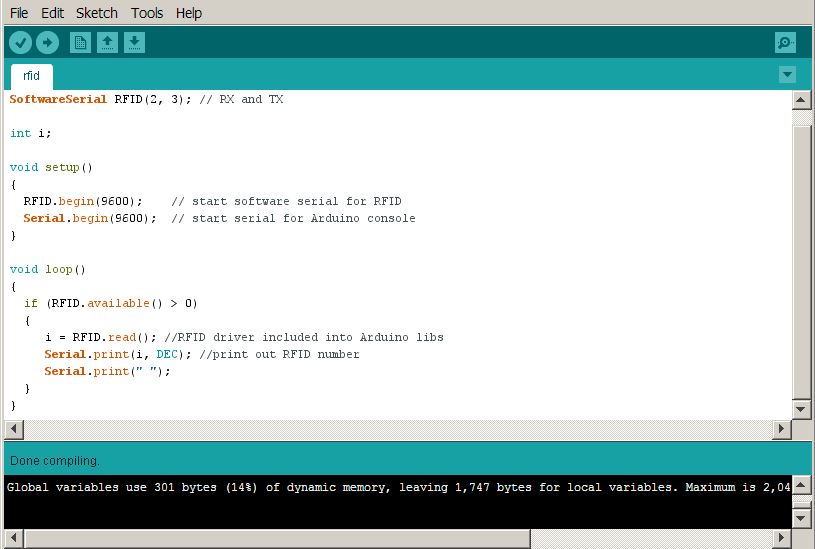Image resolution: width=815 pixels, height=549 pixels.
Task: Click the Upload (right arrow) button
Action: point(47,43)
